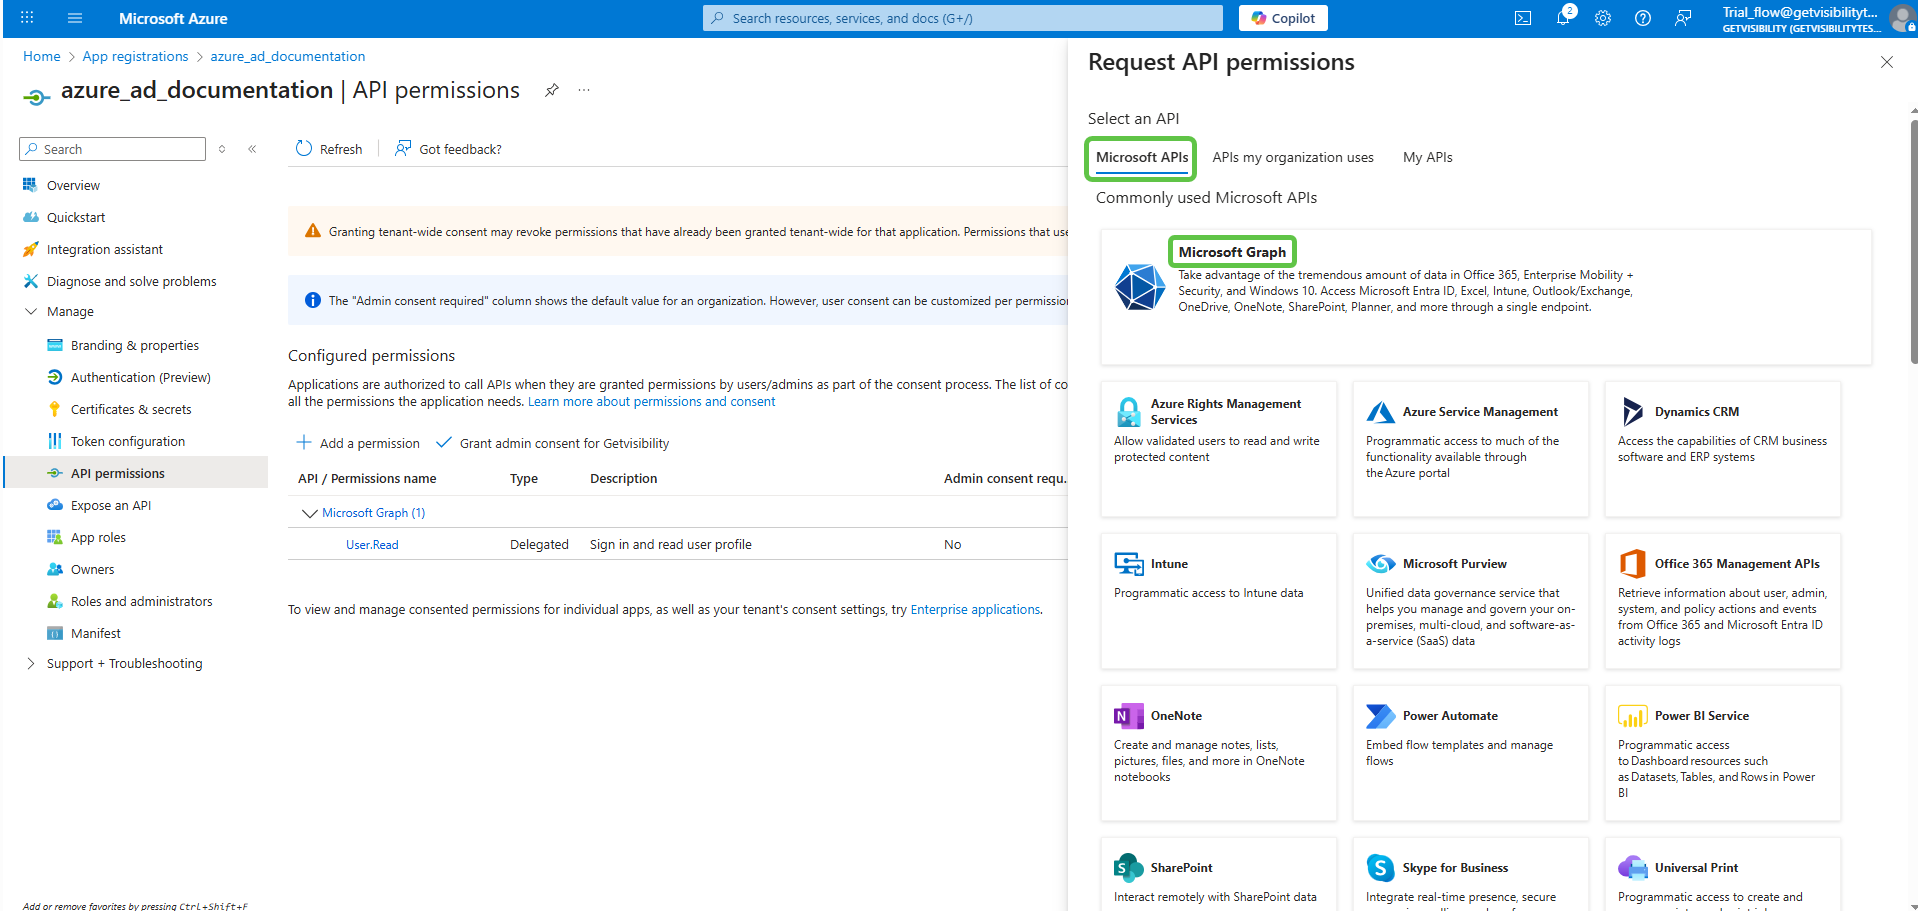Pin the API permissions page
This screenshot has height=911, width=1918.
point(551,90)
